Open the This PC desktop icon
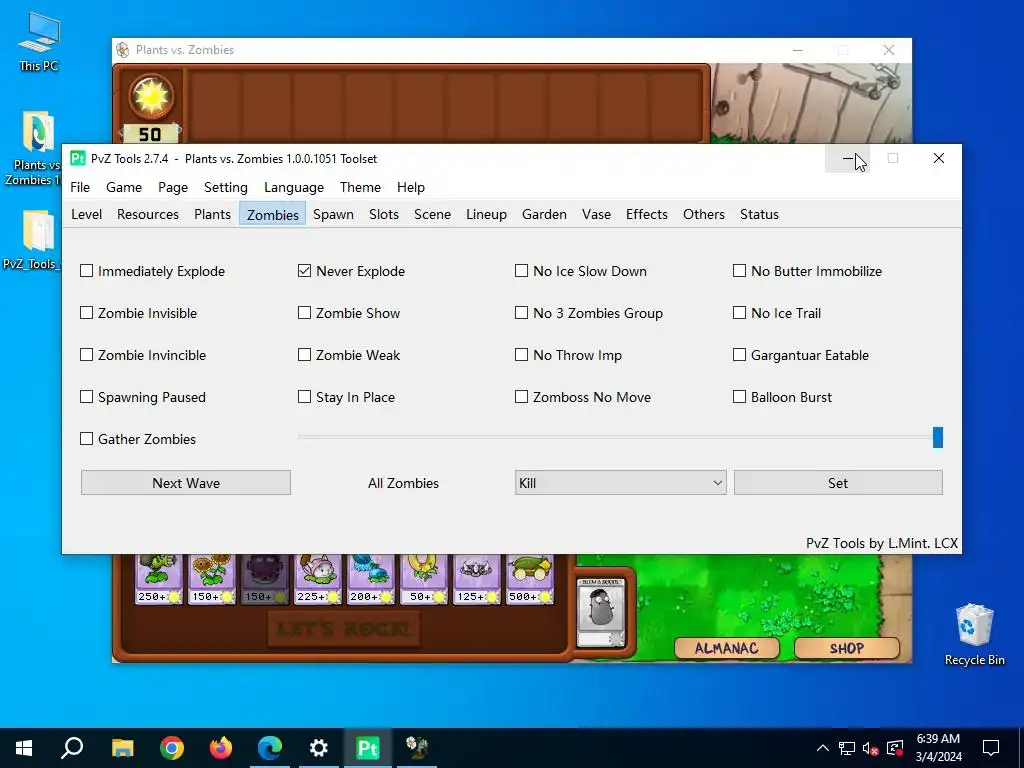Screen dimensions: 1024x768 coord(39,42)
